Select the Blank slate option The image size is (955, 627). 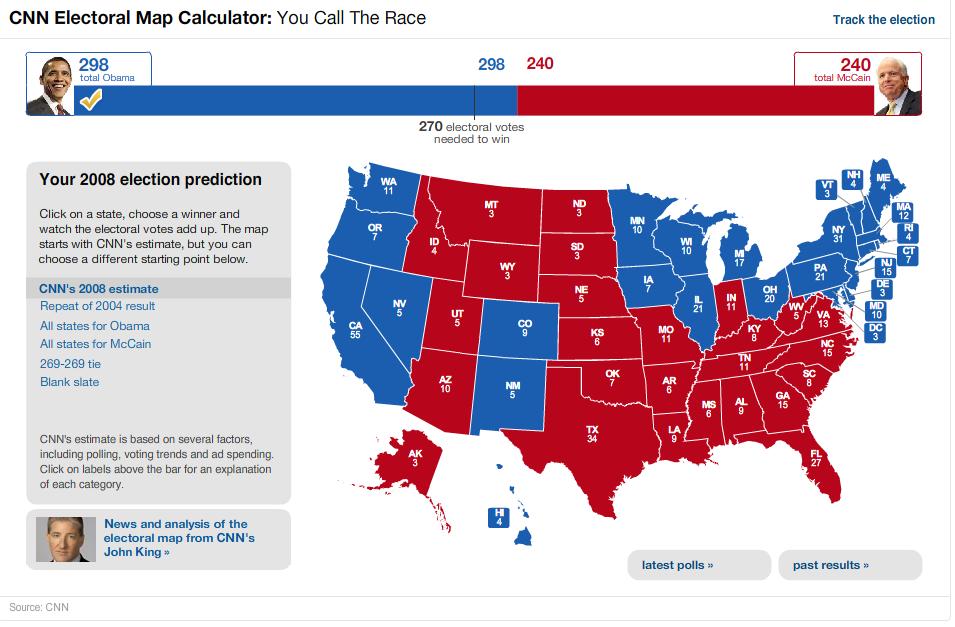70,383
